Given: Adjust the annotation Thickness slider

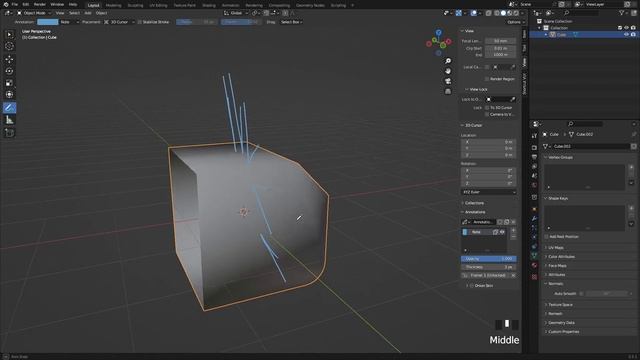Looking at the screenshot, I should tap(489, 267).
